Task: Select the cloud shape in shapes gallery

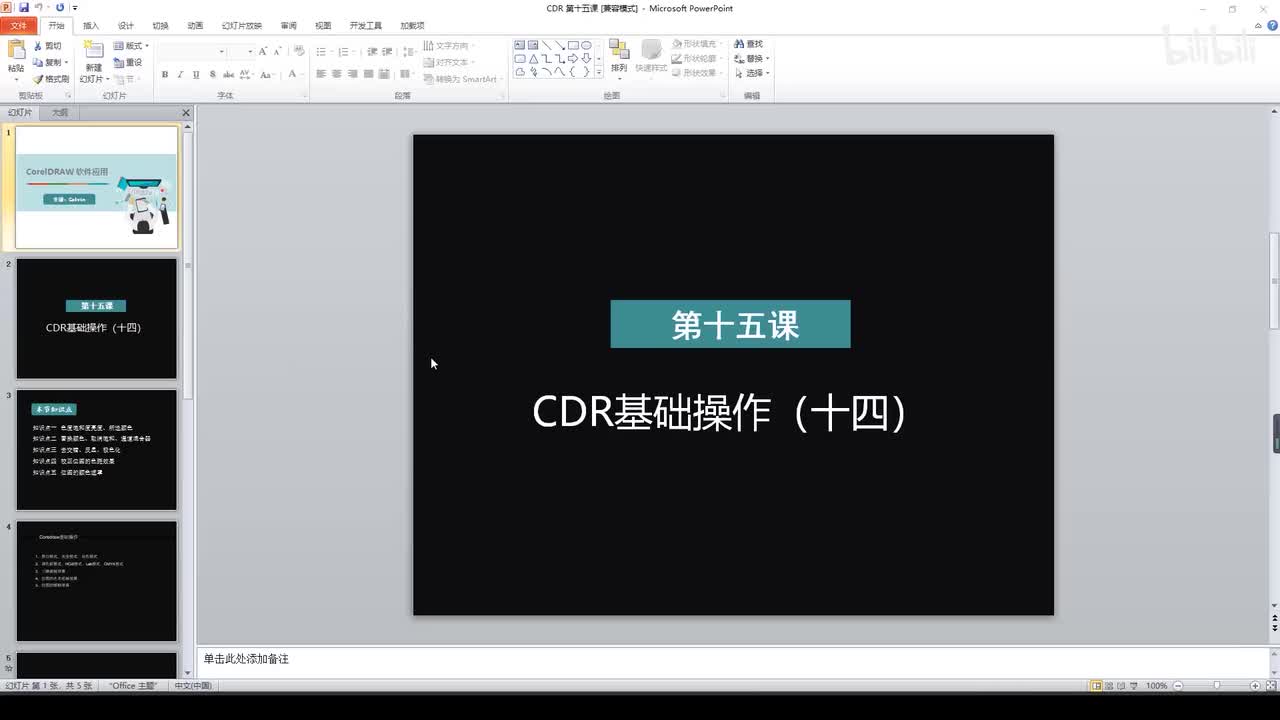Action: [520, 72]
